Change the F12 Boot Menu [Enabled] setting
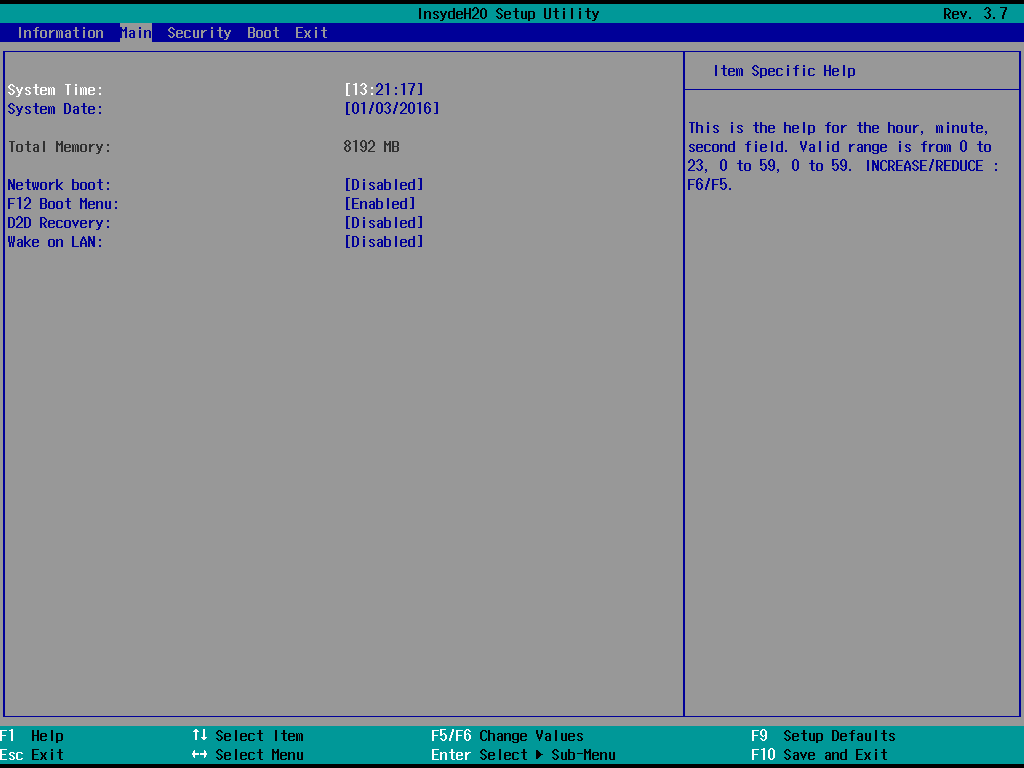The width and height of the screenshot is (1024, 768). pyautogui.click(x=380, y=204)
